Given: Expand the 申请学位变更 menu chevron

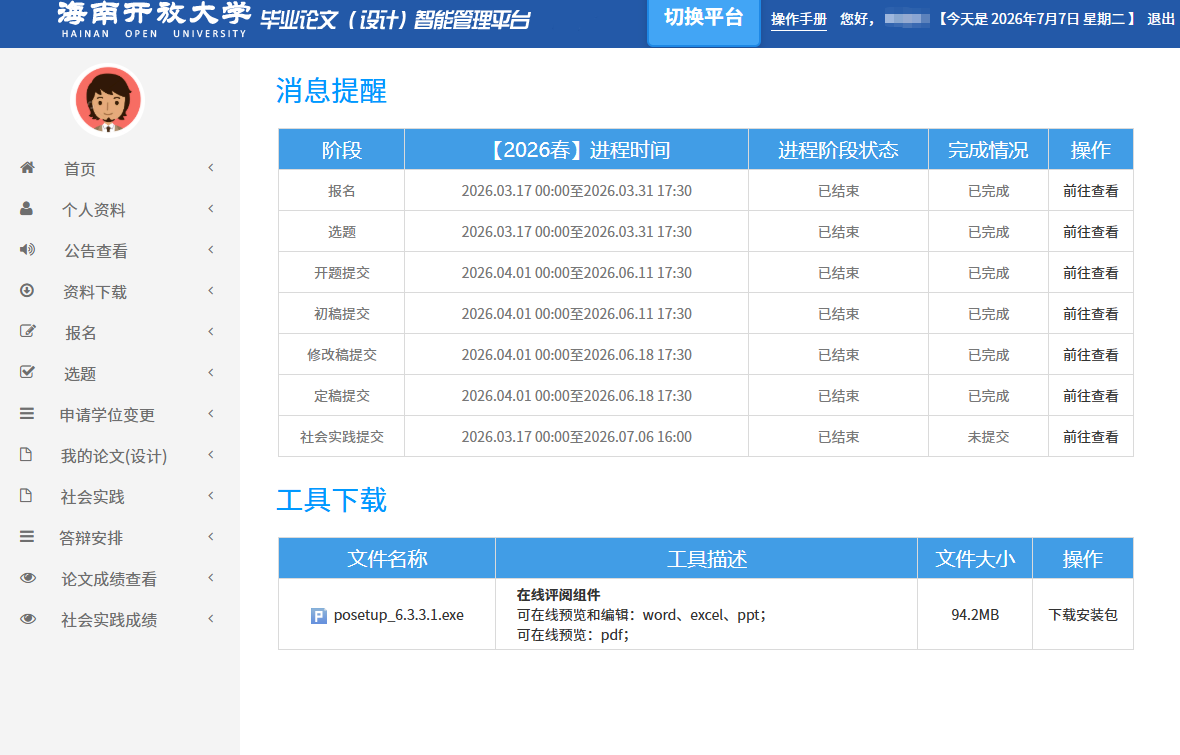Looking at the screenshot, I should [211, 413].
